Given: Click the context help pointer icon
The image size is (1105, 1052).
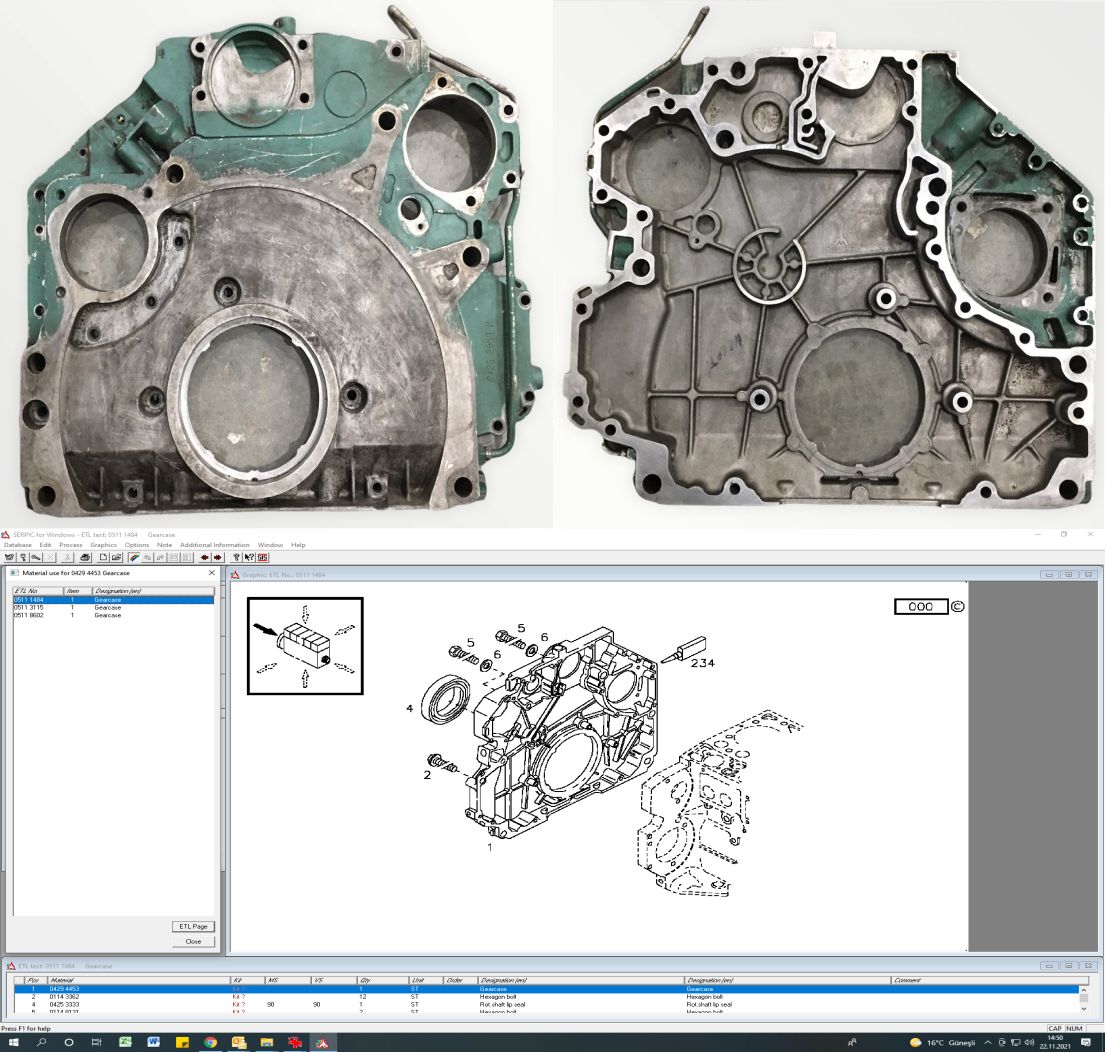Looking at the screenshot, I should click(x=249, y=557).
